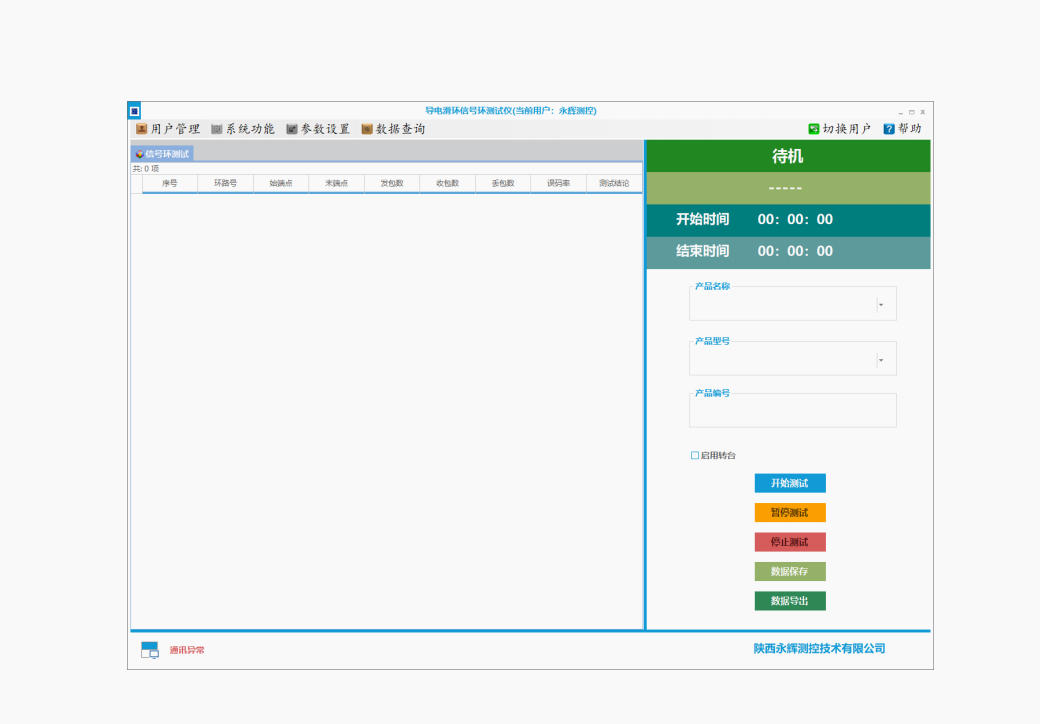Open the 产品型号 dropdown list
Image resolution: width=1040 pixels, height=724 pixels.
tap(881, 360)
